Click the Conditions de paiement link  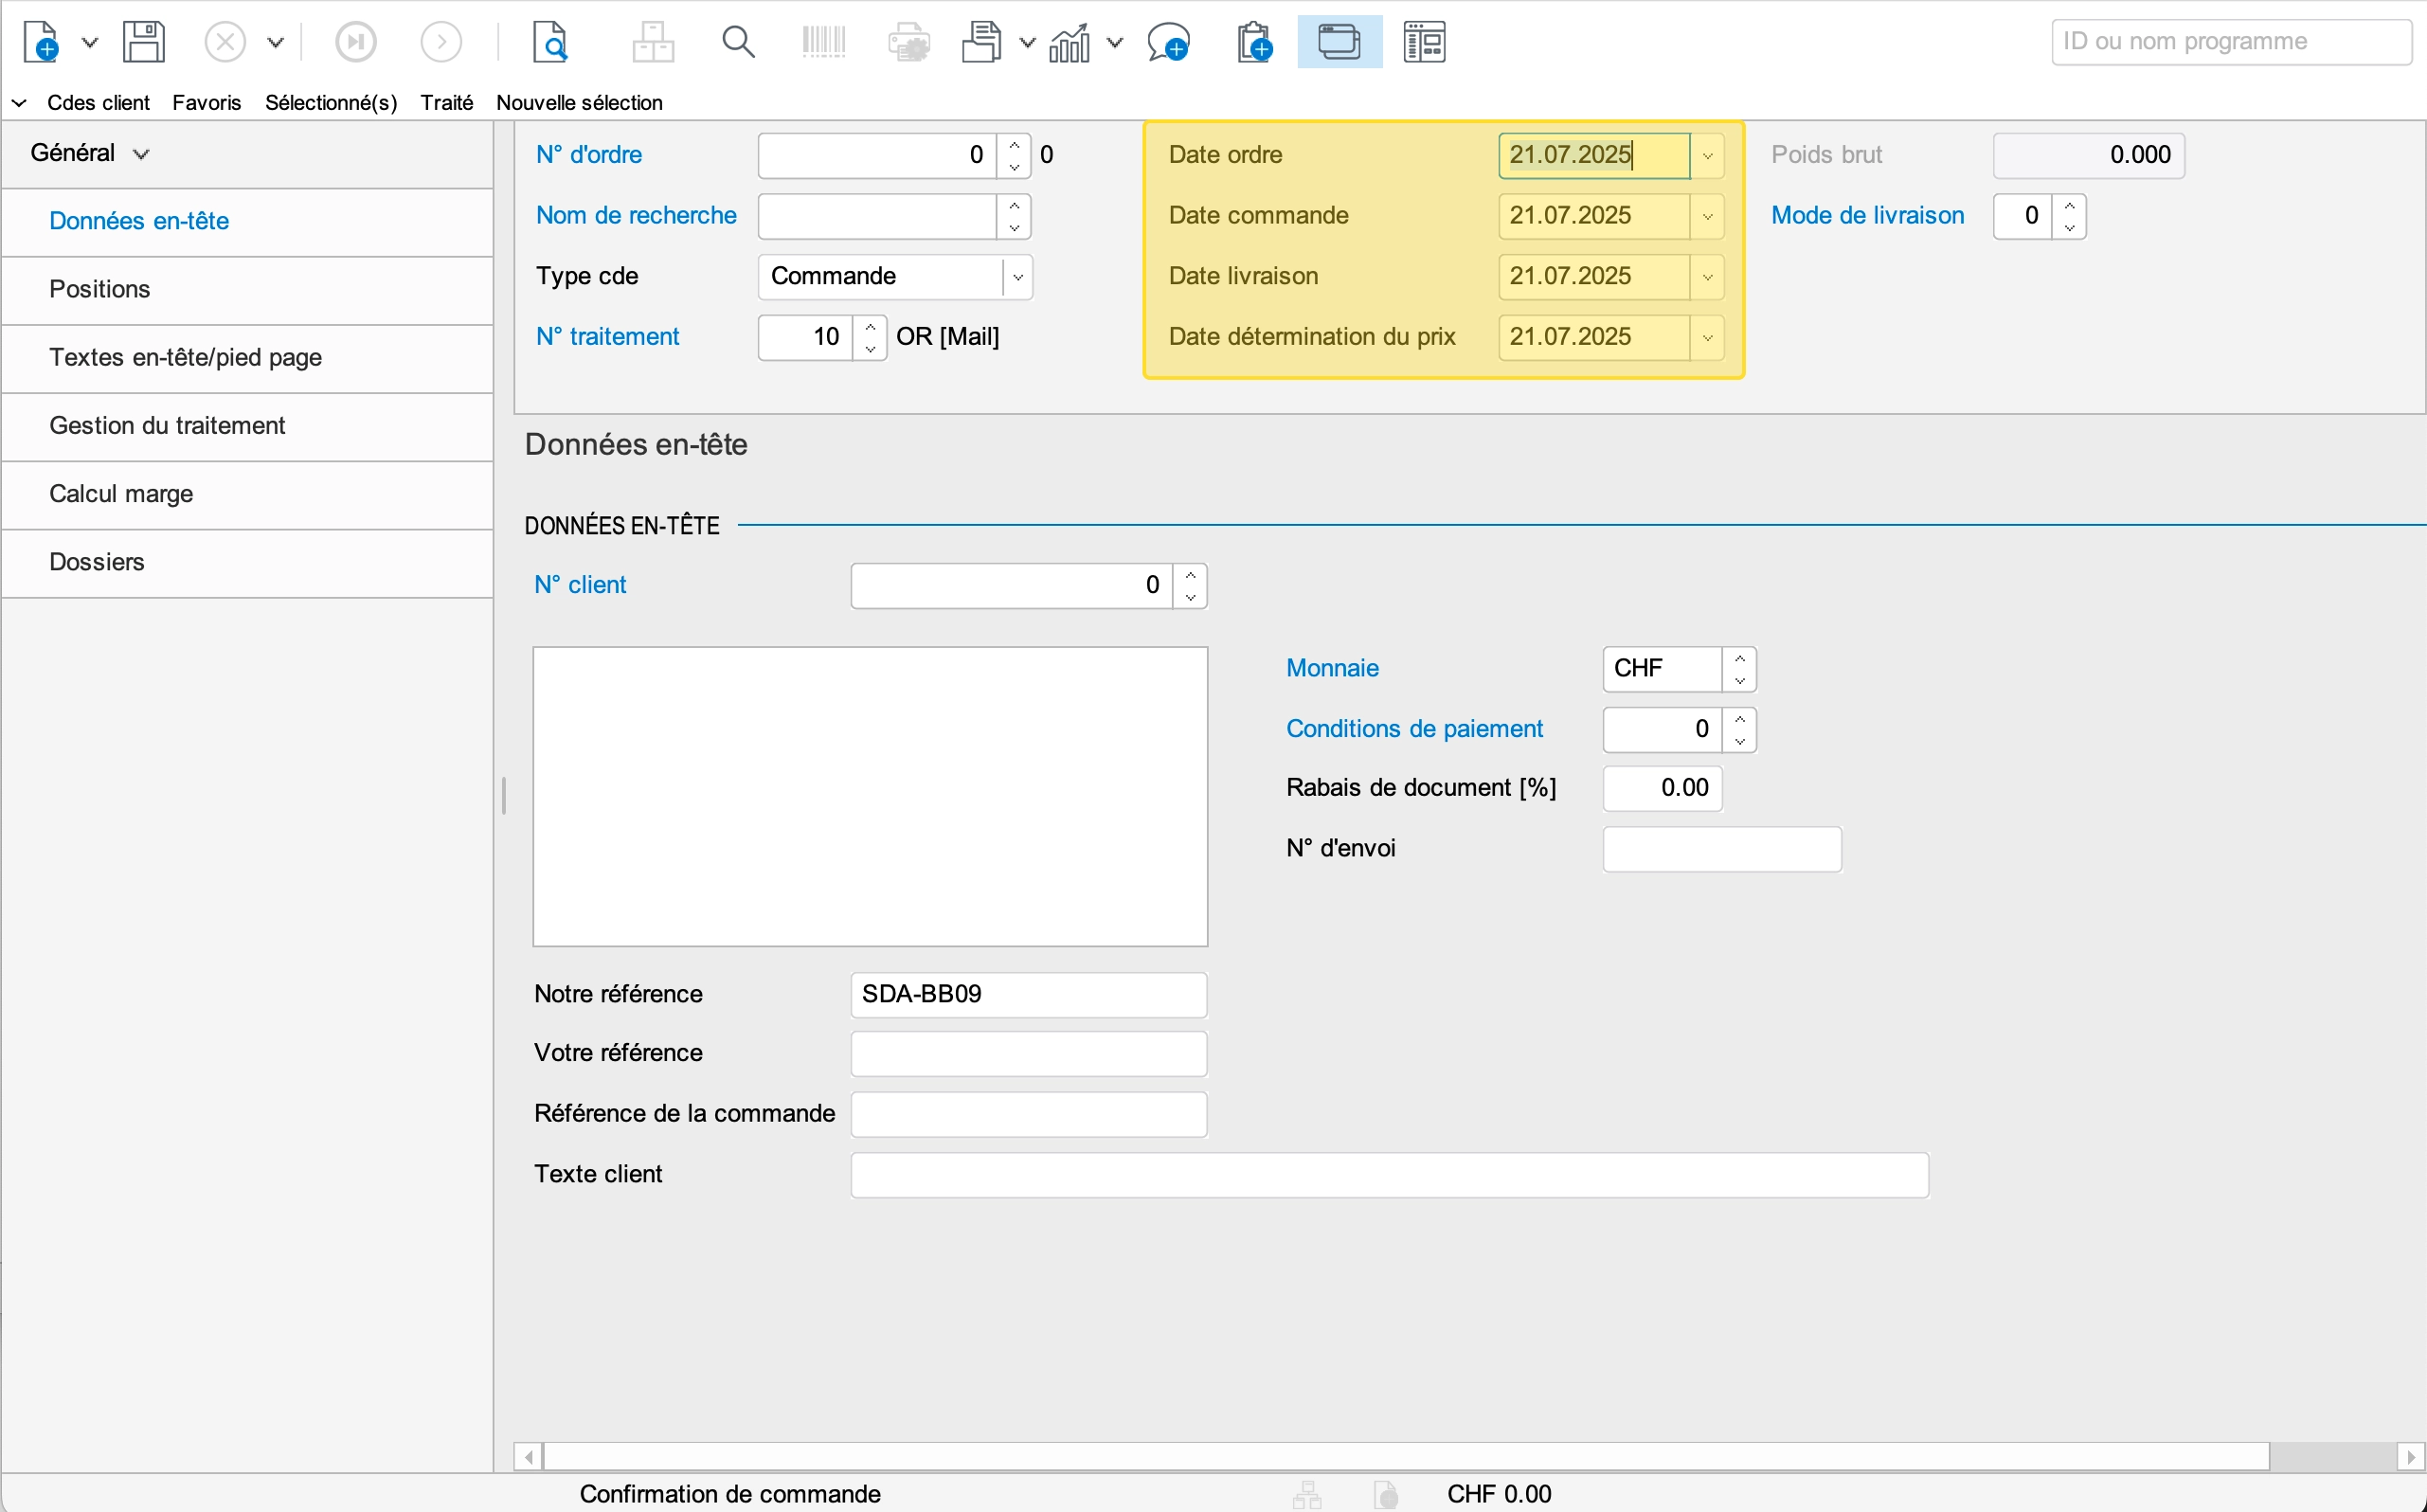coord(1413,729)
